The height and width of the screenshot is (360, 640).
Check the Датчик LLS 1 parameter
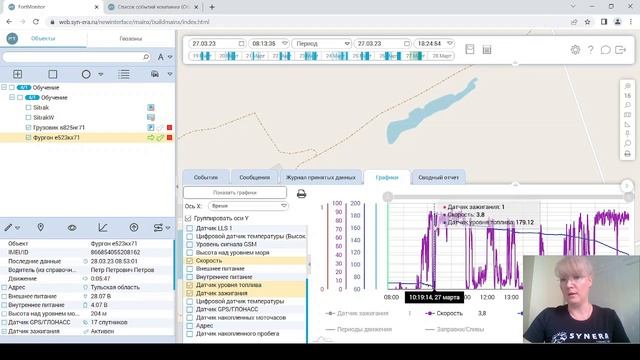tap(189, 228)
